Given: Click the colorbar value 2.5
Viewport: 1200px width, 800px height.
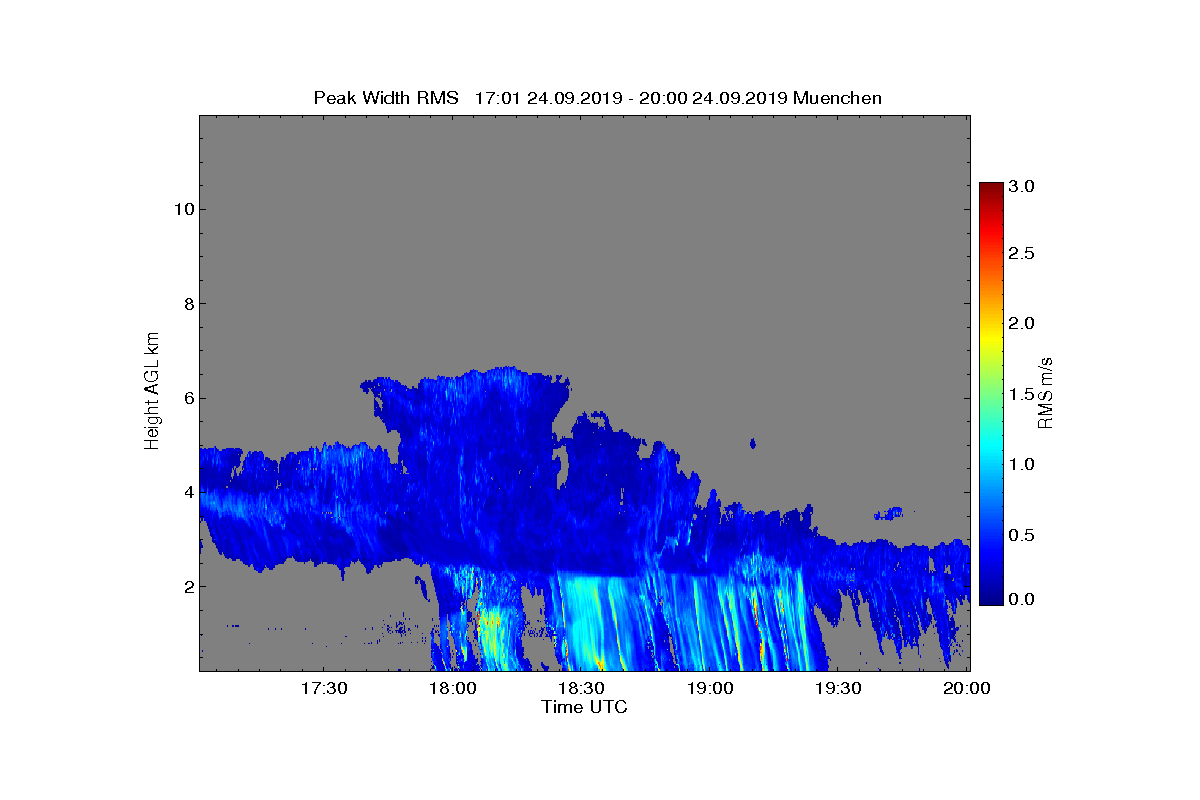Looking at the screenshot, I should click(x=1021, y=254).
